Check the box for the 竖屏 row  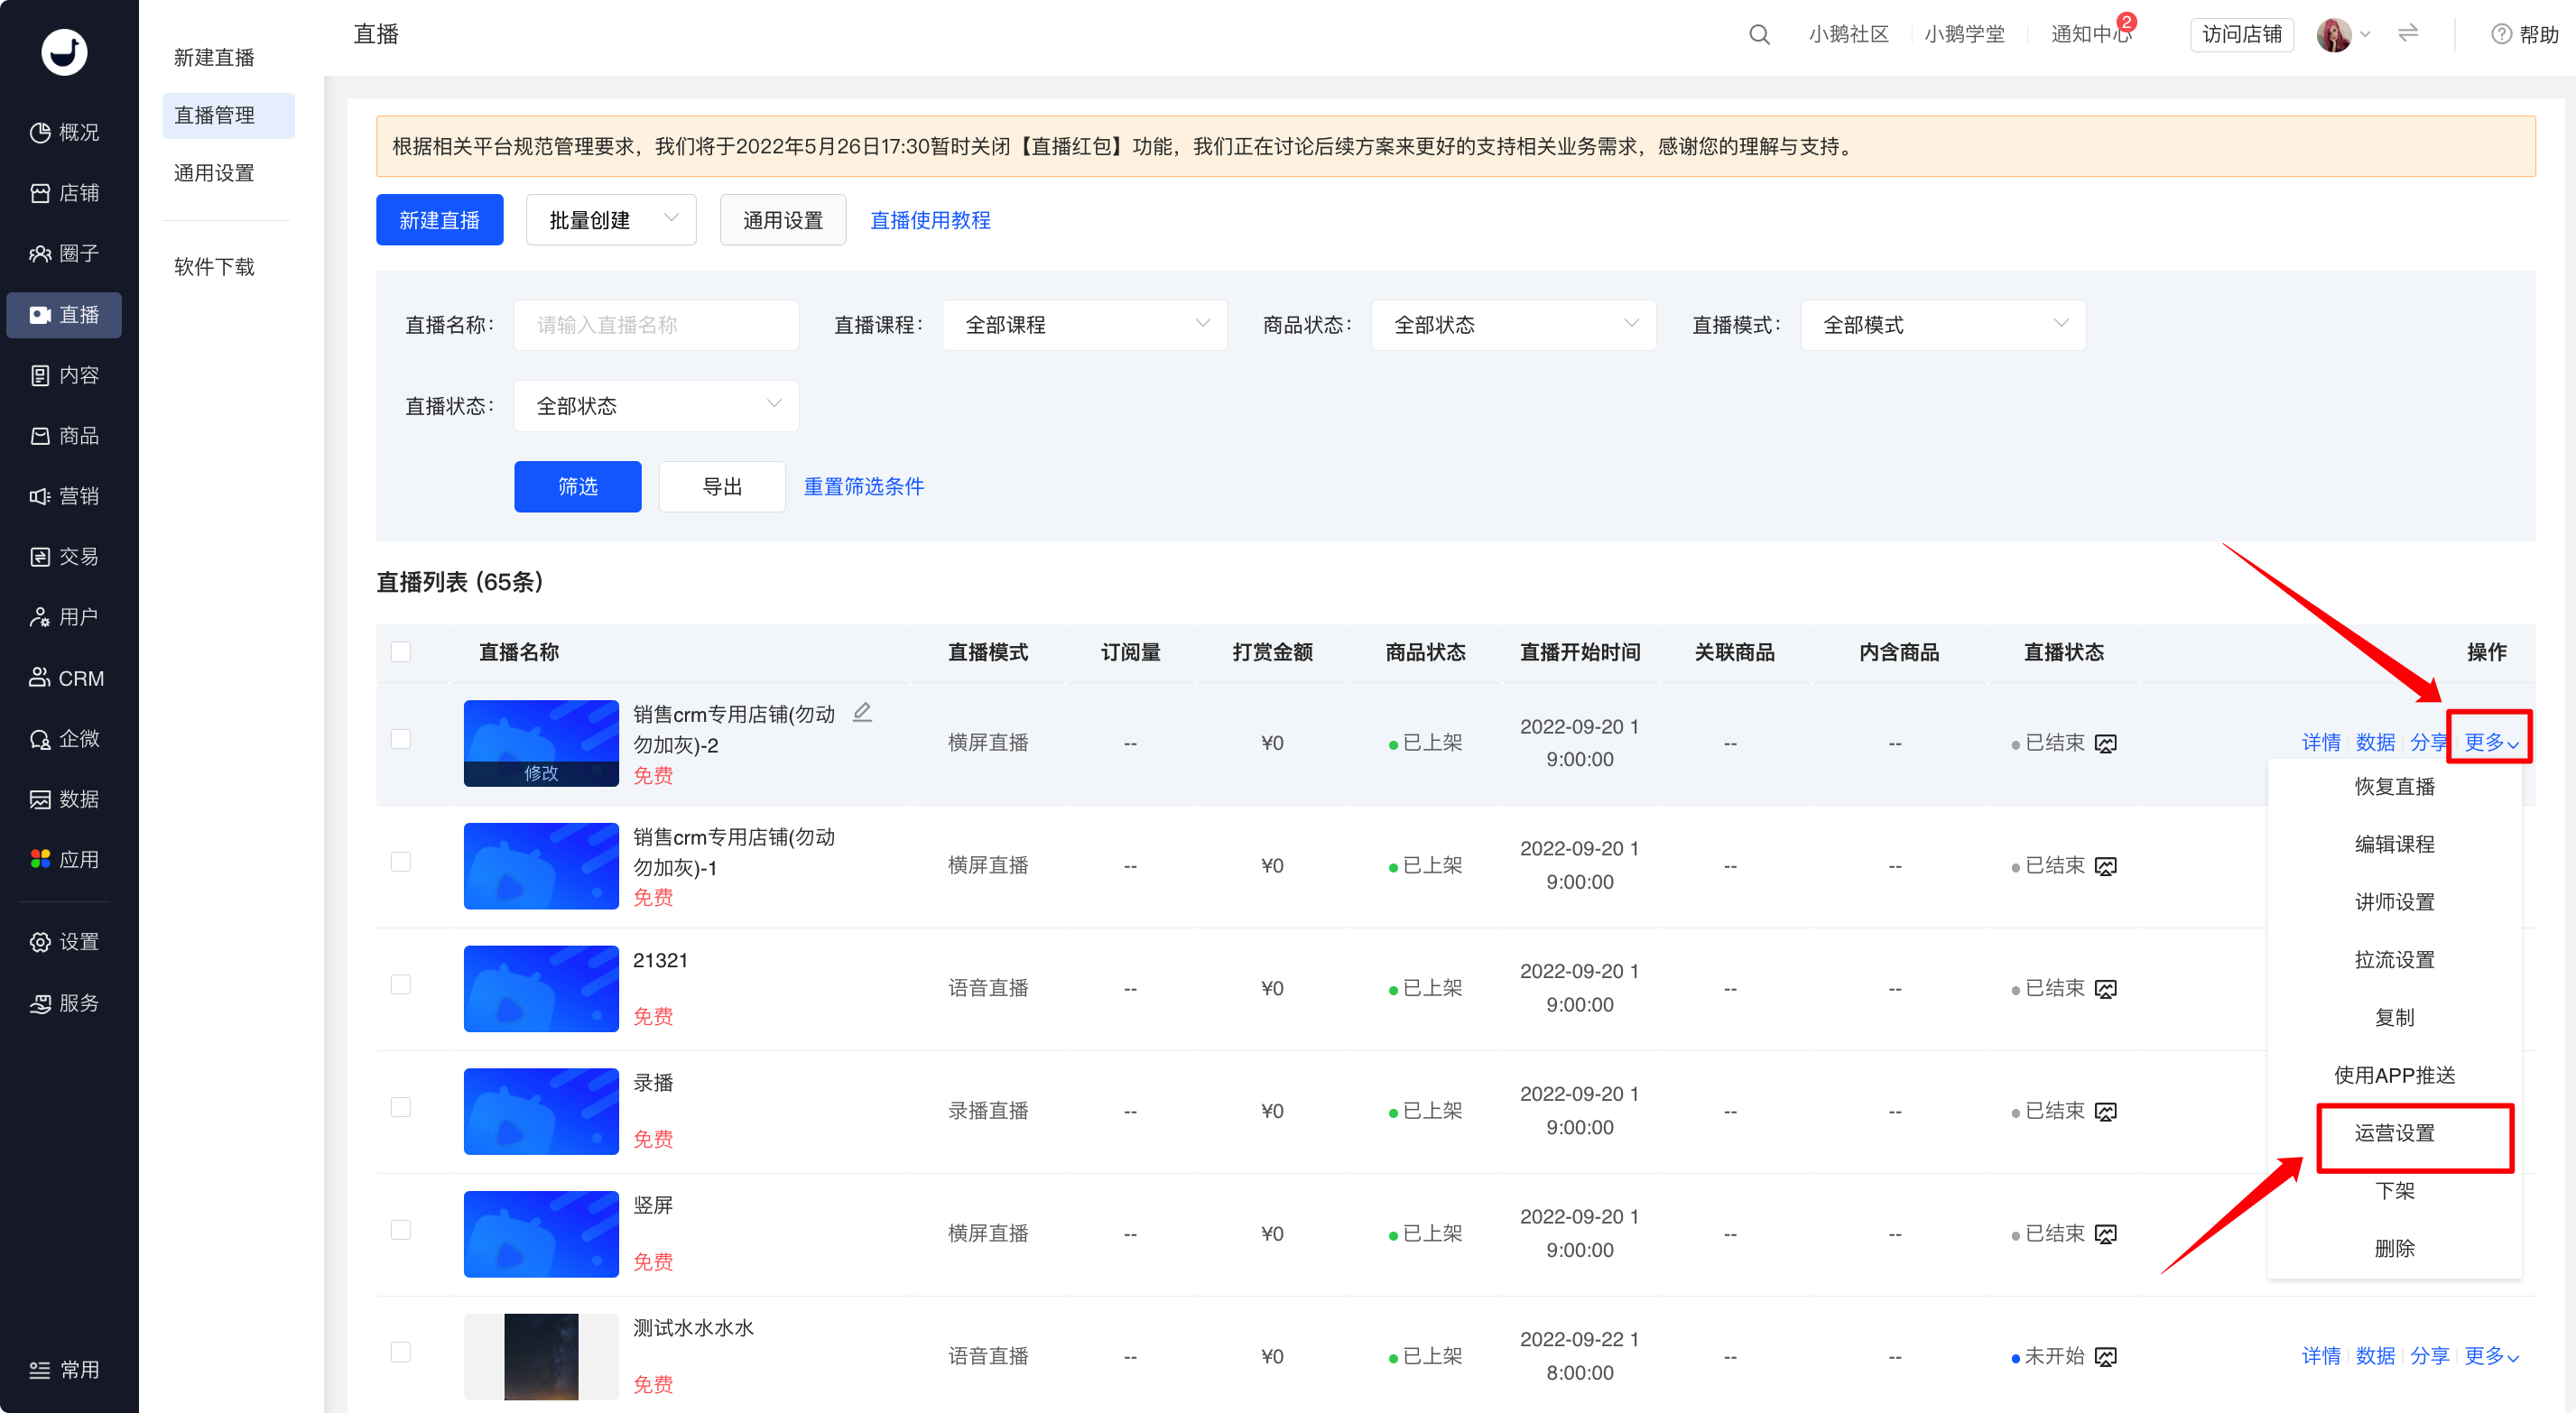[401, 1230]
